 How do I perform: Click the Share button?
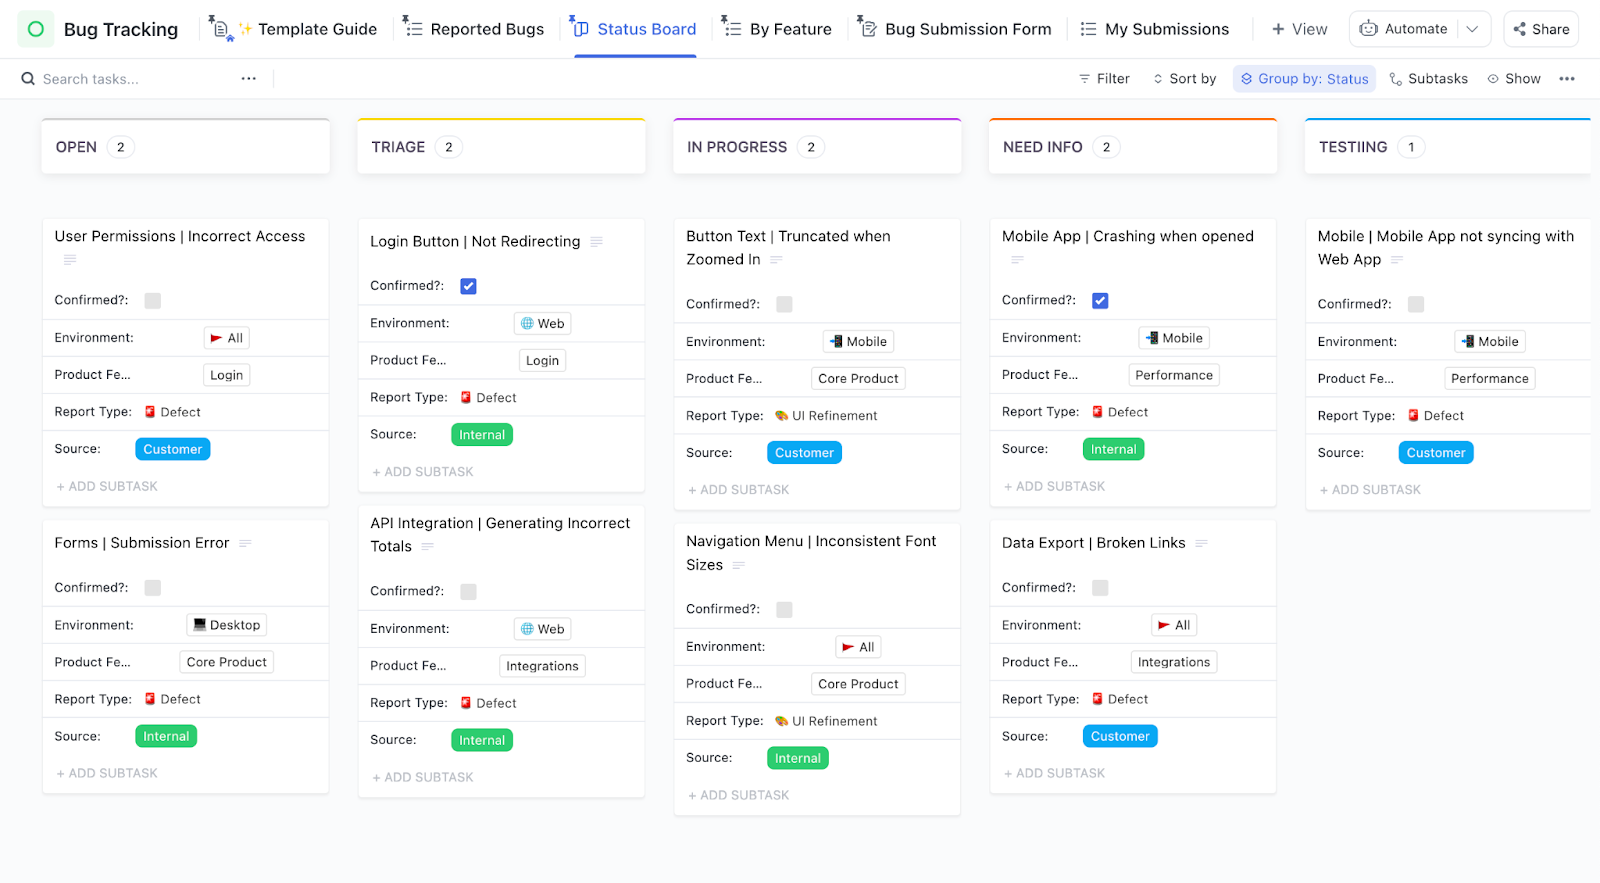[x=1541, y=29]
